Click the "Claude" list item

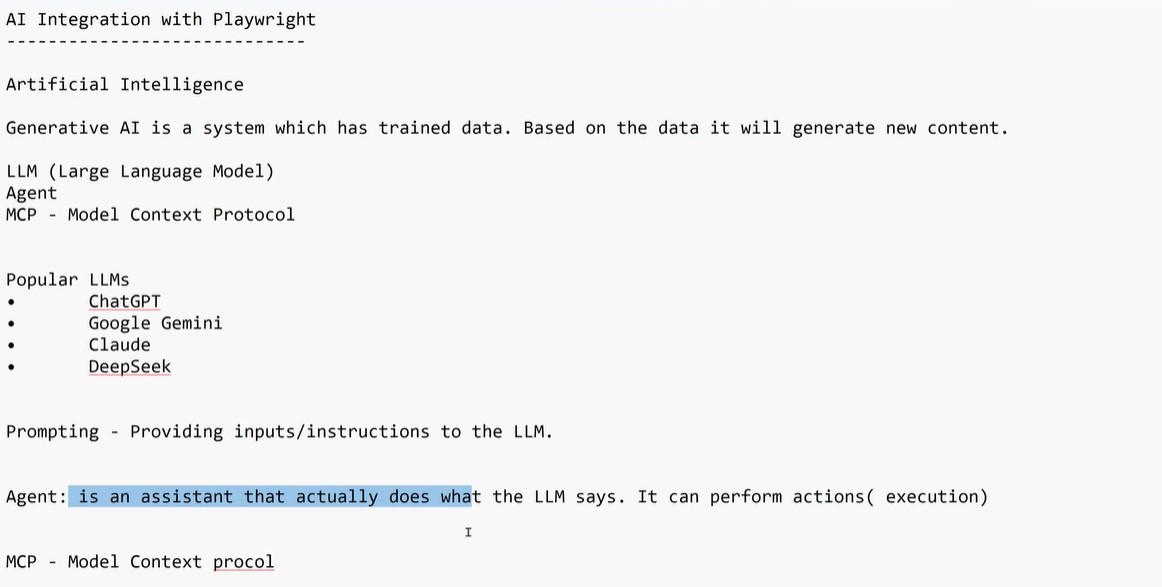click(119, 345)
